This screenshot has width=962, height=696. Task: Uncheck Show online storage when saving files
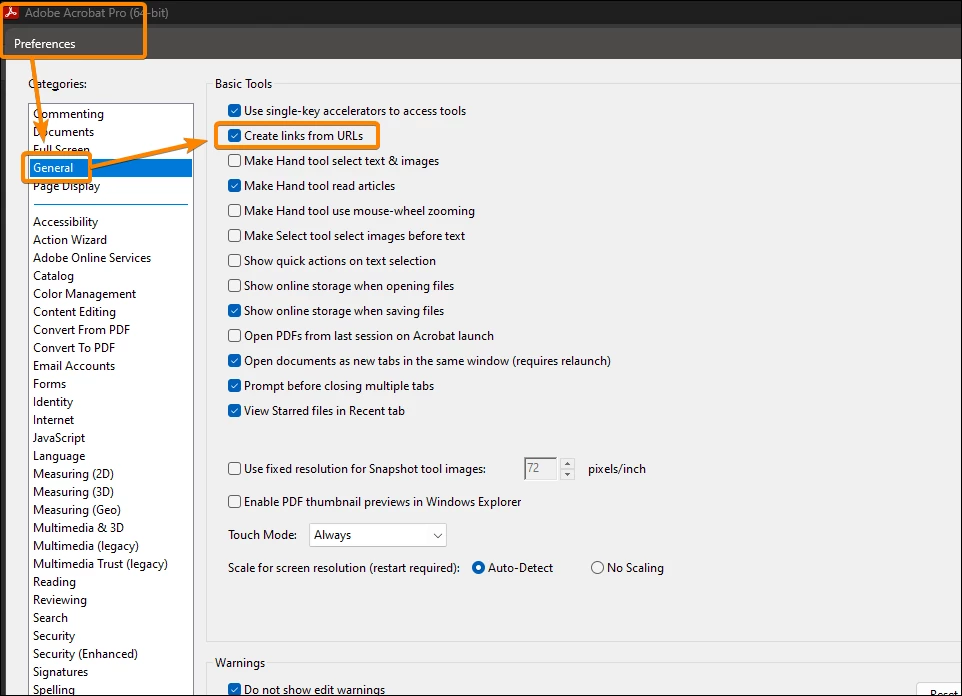point(234,311)
